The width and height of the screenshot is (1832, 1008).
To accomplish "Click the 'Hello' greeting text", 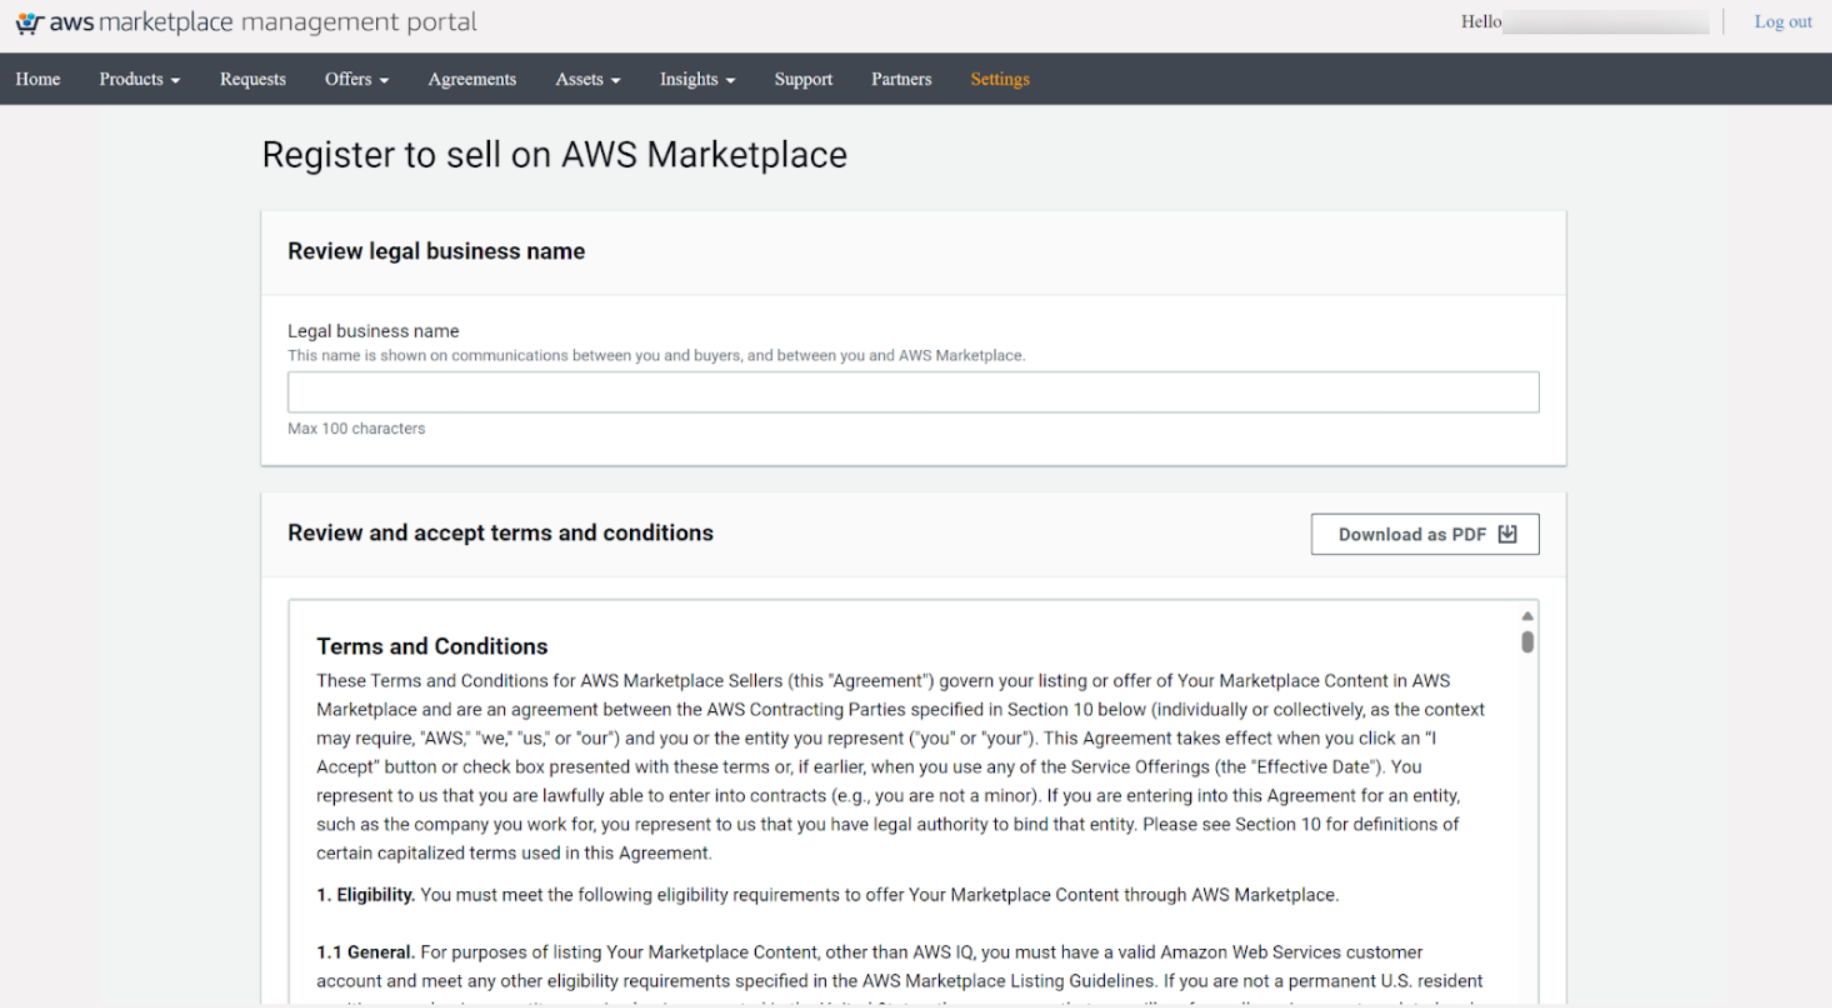I will 1480,21.
